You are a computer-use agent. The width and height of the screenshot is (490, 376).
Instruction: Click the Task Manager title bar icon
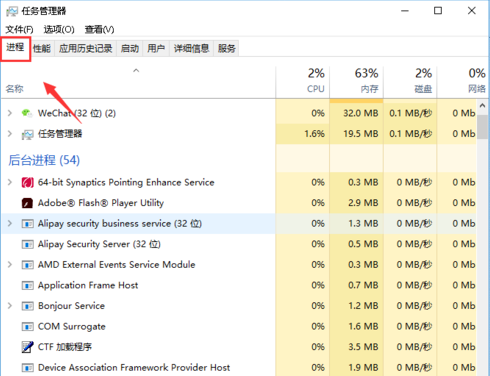(x=12, y=11)
